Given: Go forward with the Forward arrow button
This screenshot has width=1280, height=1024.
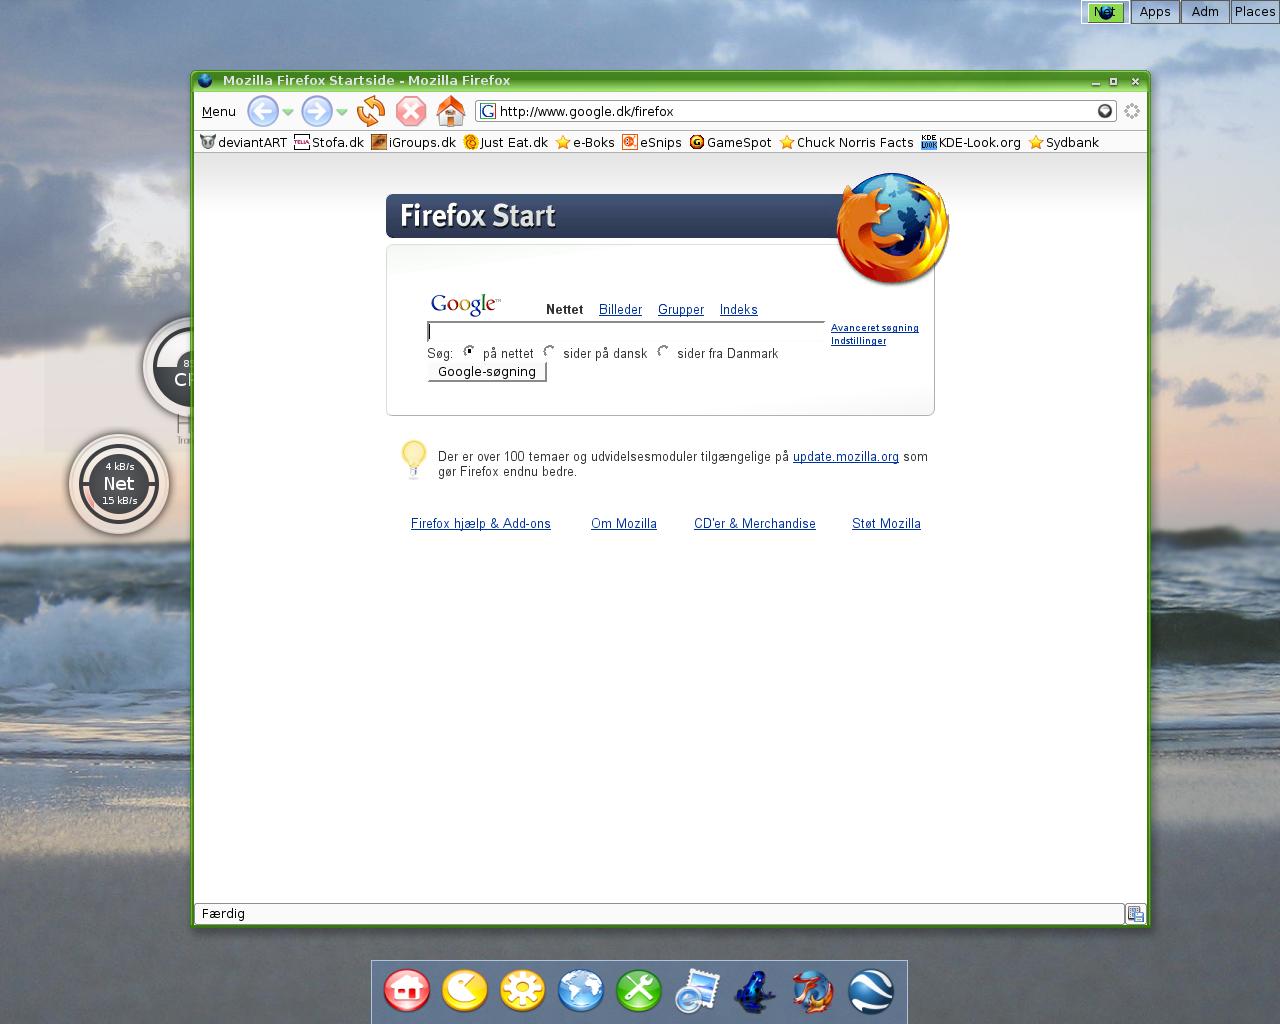Looking at the screenshot, I should click(x=317, y=111).
